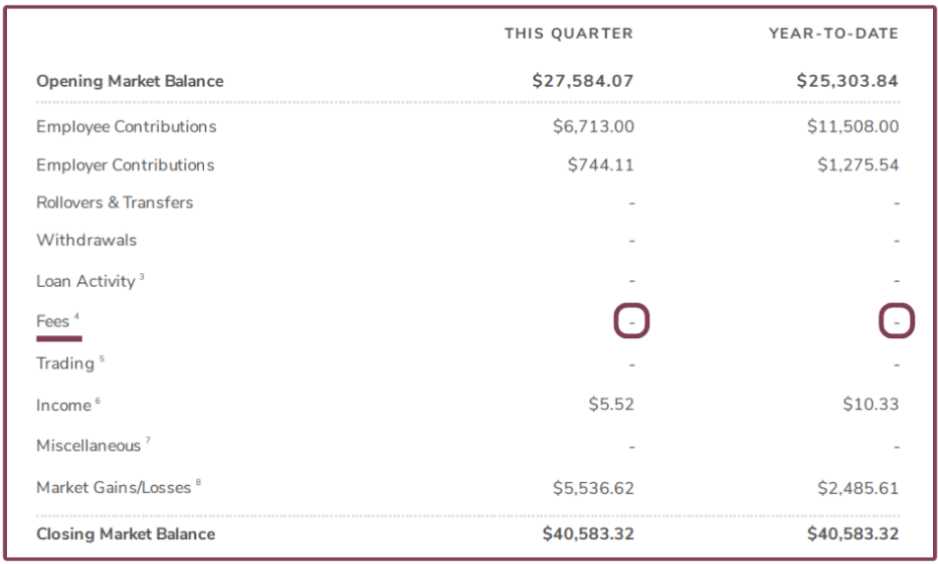Screen dimensions: 938x564
Task: Click the $6,713.00 employee contribution amount
Action: pyautogui.click(x=593, y=127)
